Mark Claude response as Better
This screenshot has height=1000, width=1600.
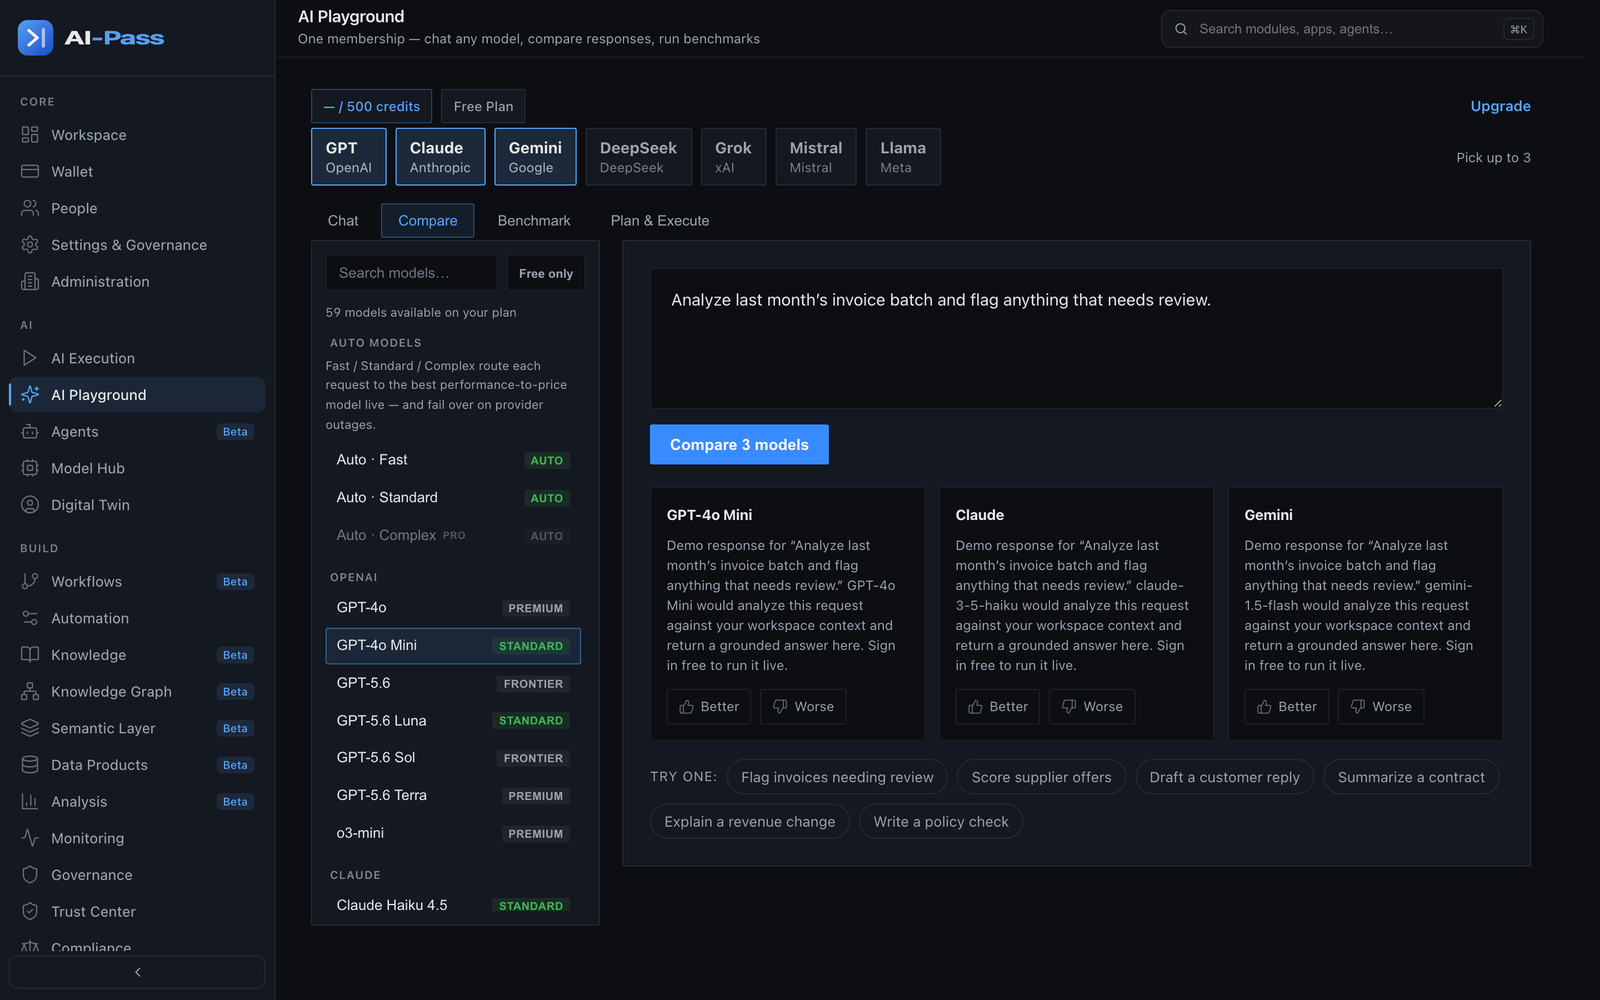click(x=997, y=707)
